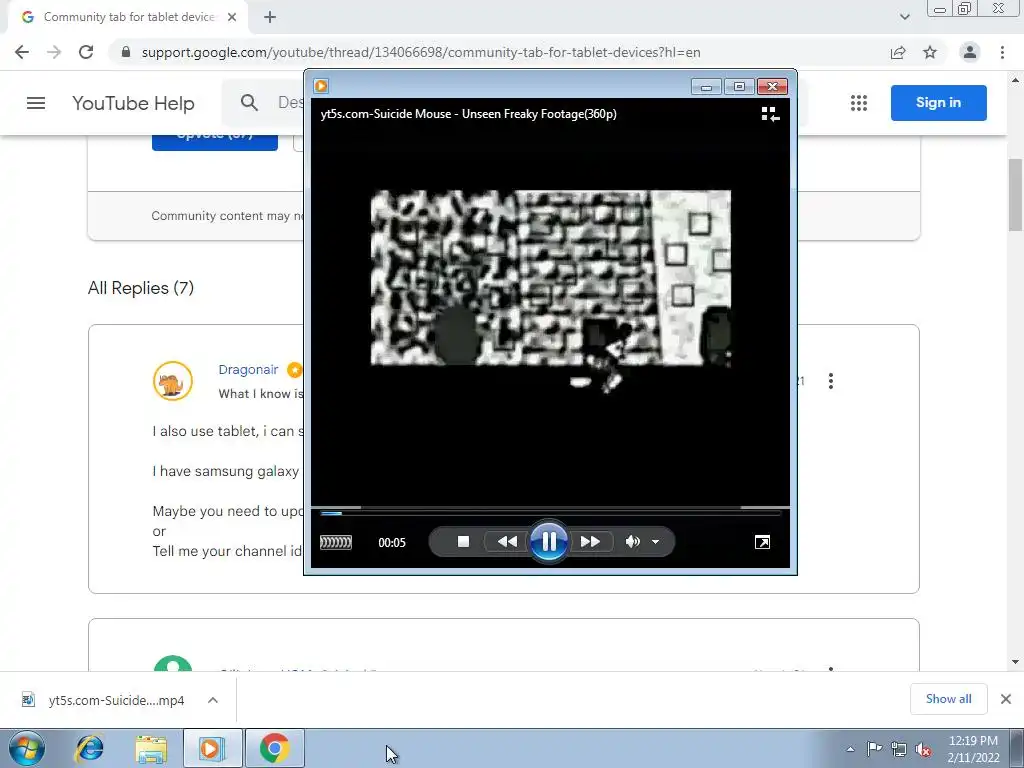Expand download item options chevron

[x=213, y=700]
